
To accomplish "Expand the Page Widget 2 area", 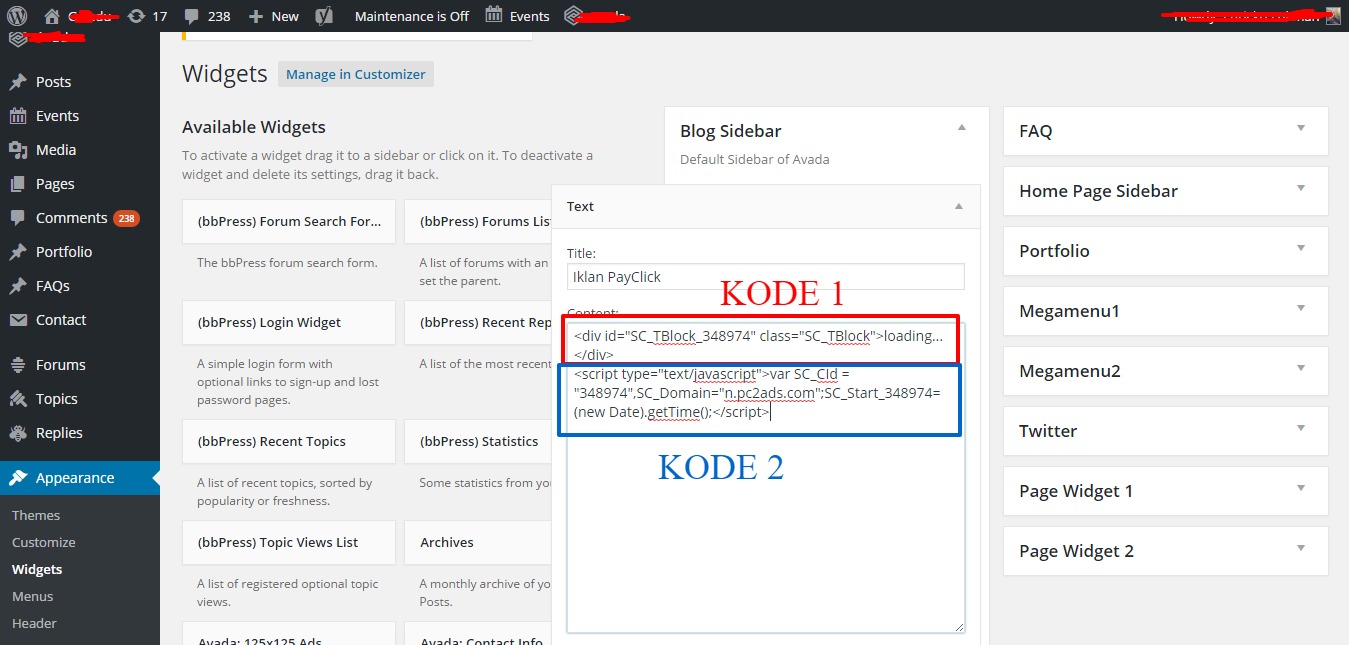I will [1301, 548].
